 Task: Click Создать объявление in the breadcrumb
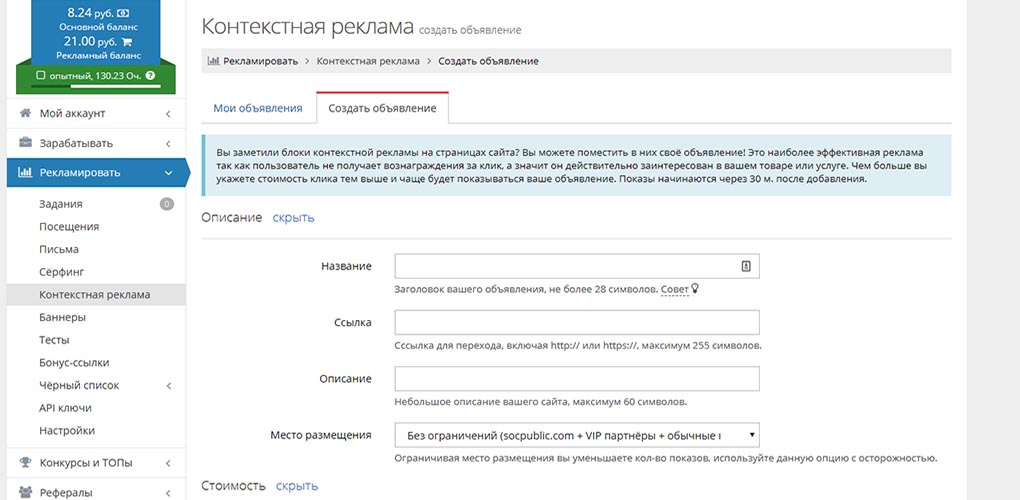point(489,61)
